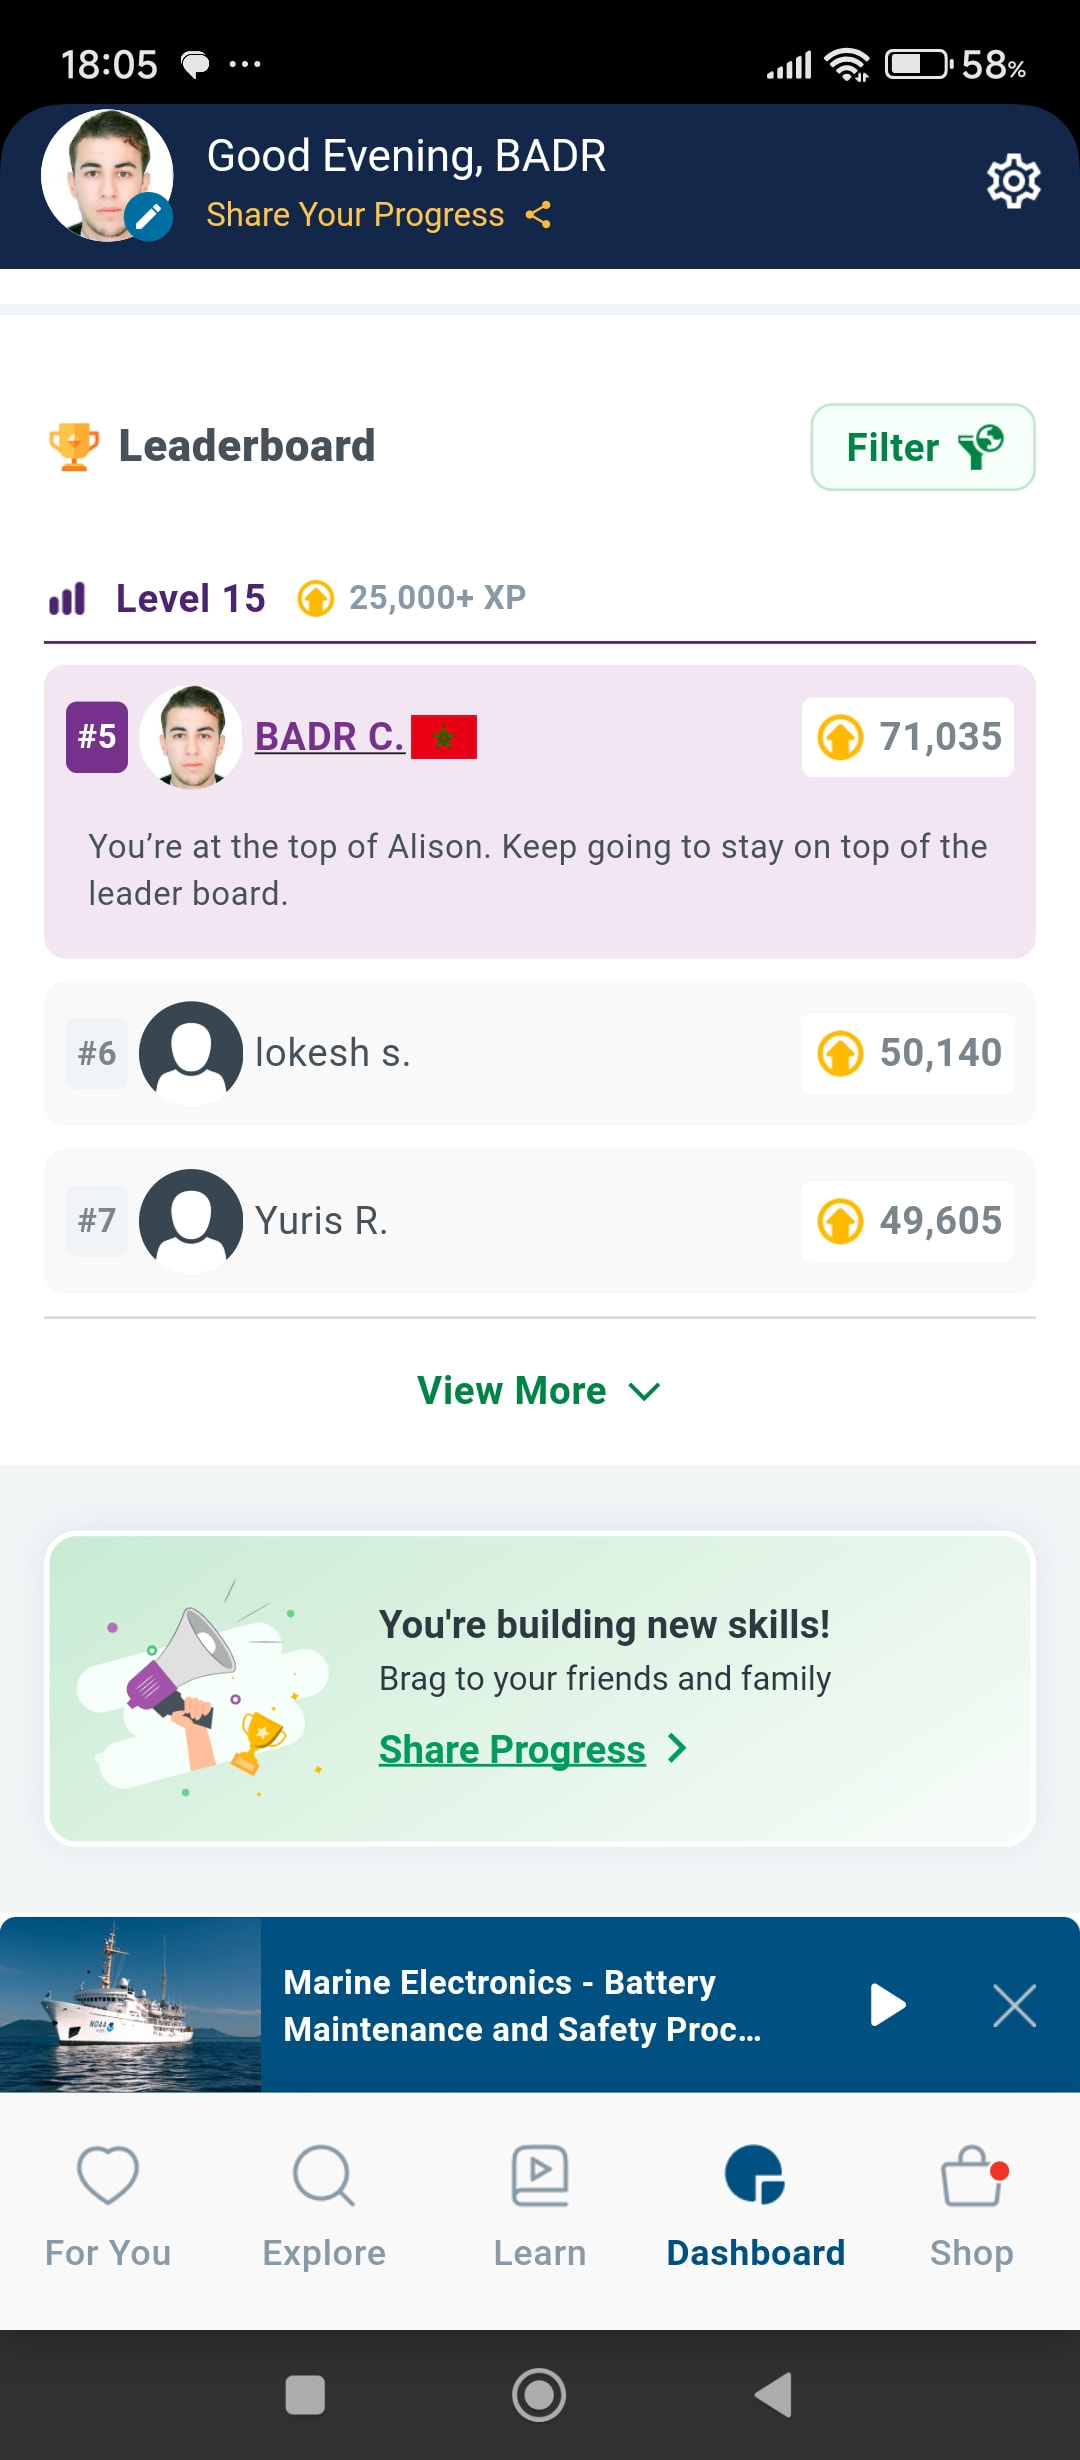This screenshot has height=2460, width=1080.
Task: Dismiss the Marine Electronics course banner
Action: point(1014,2005)
